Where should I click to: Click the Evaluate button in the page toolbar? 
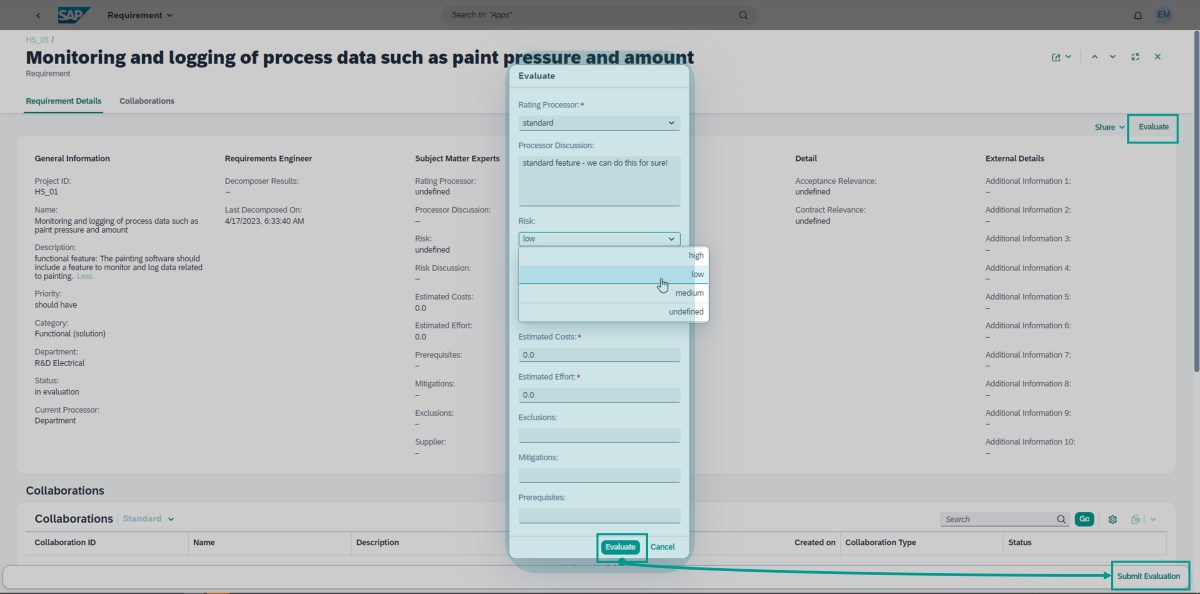tap(1153, 127)
